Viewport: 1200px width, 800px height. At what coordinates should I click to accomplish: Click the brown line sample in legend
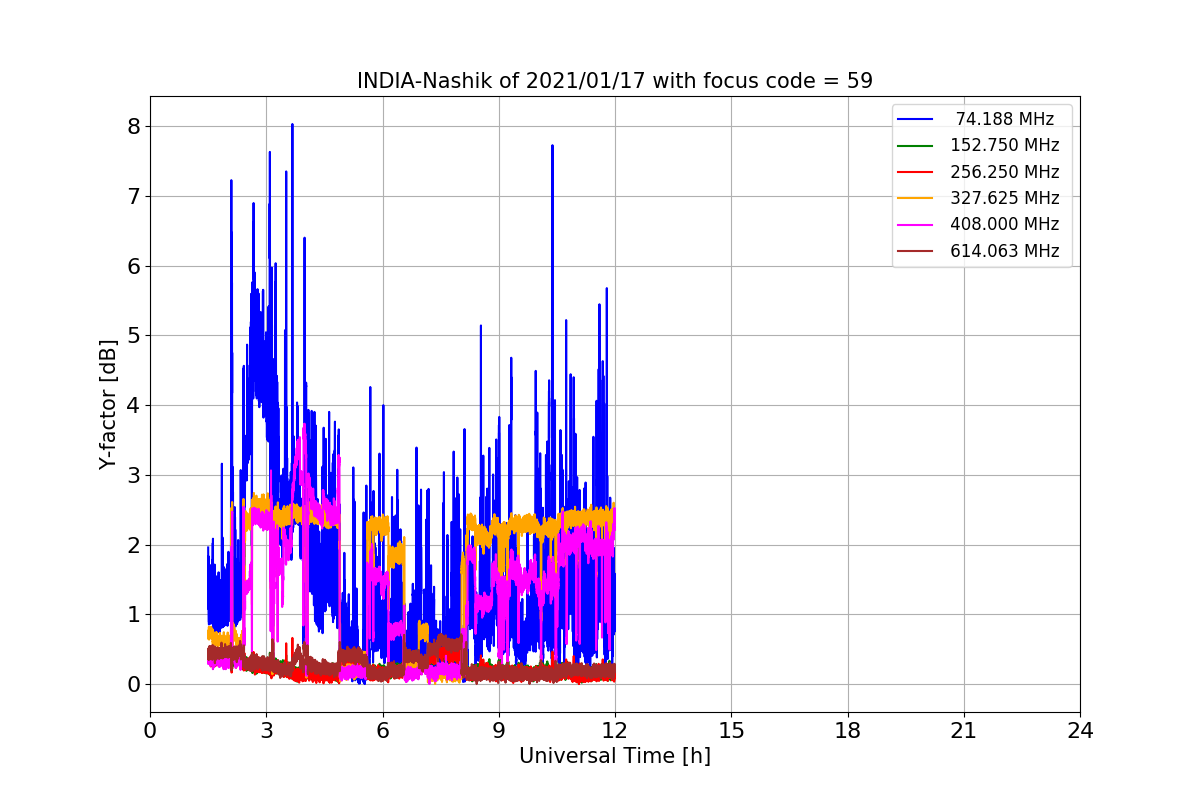click(x=916, y=251)
